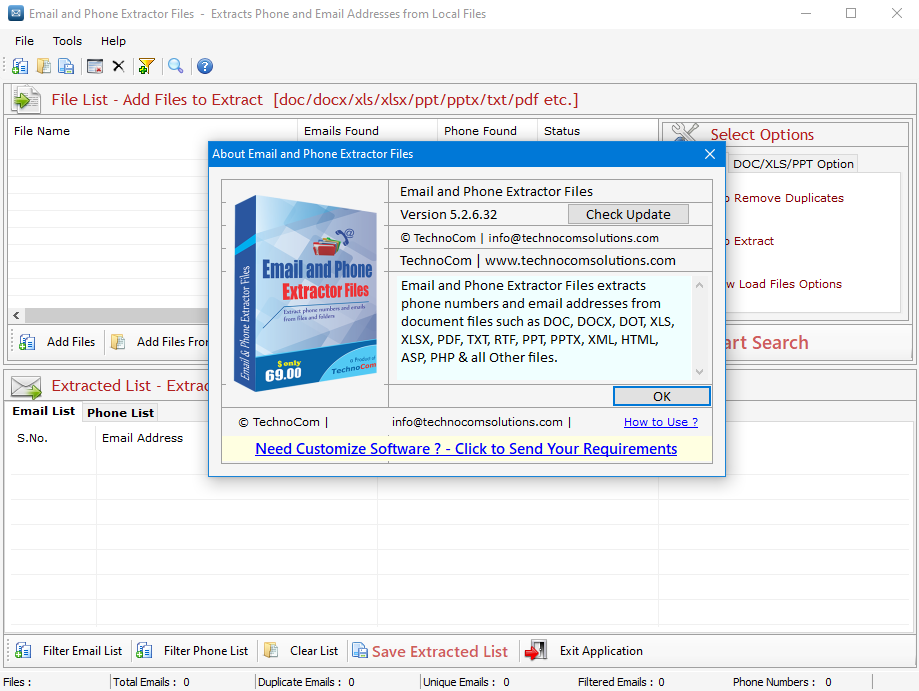
Task: Click 'TechnoCom | www.technocomsolutions.com' text
Action: coord(537,260)
